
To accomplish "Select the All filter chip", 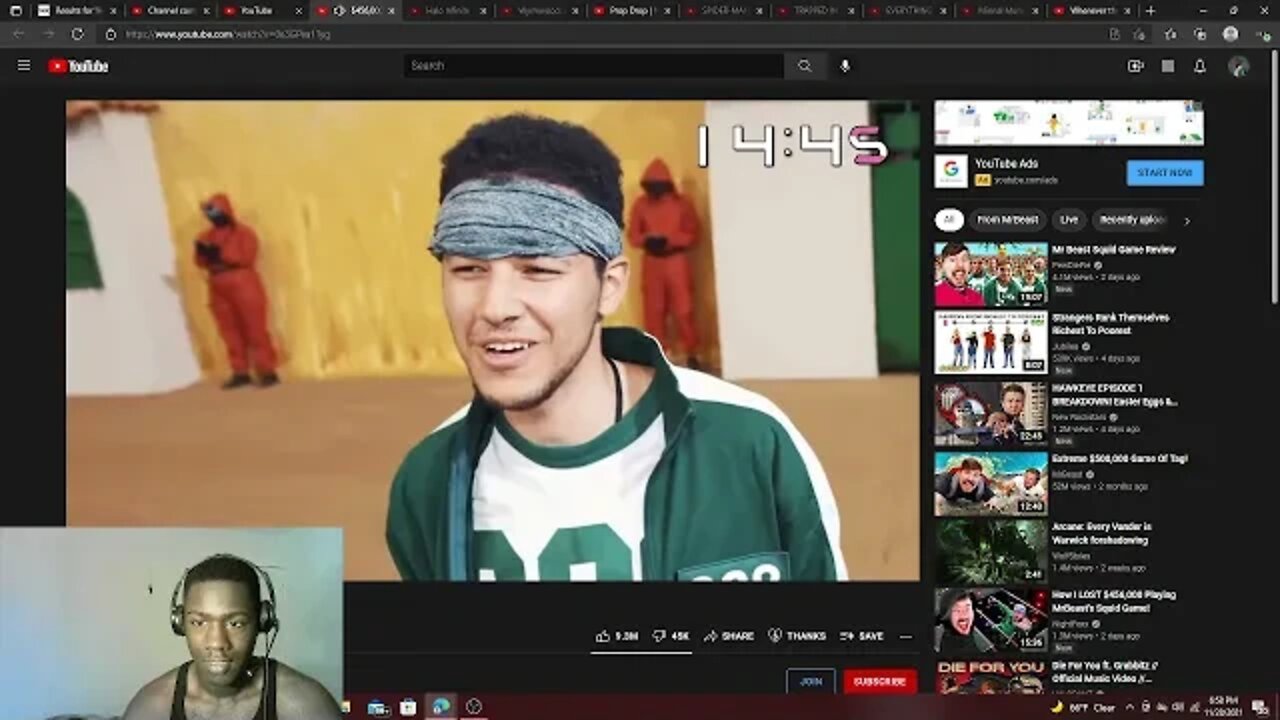I will [948, 220].
